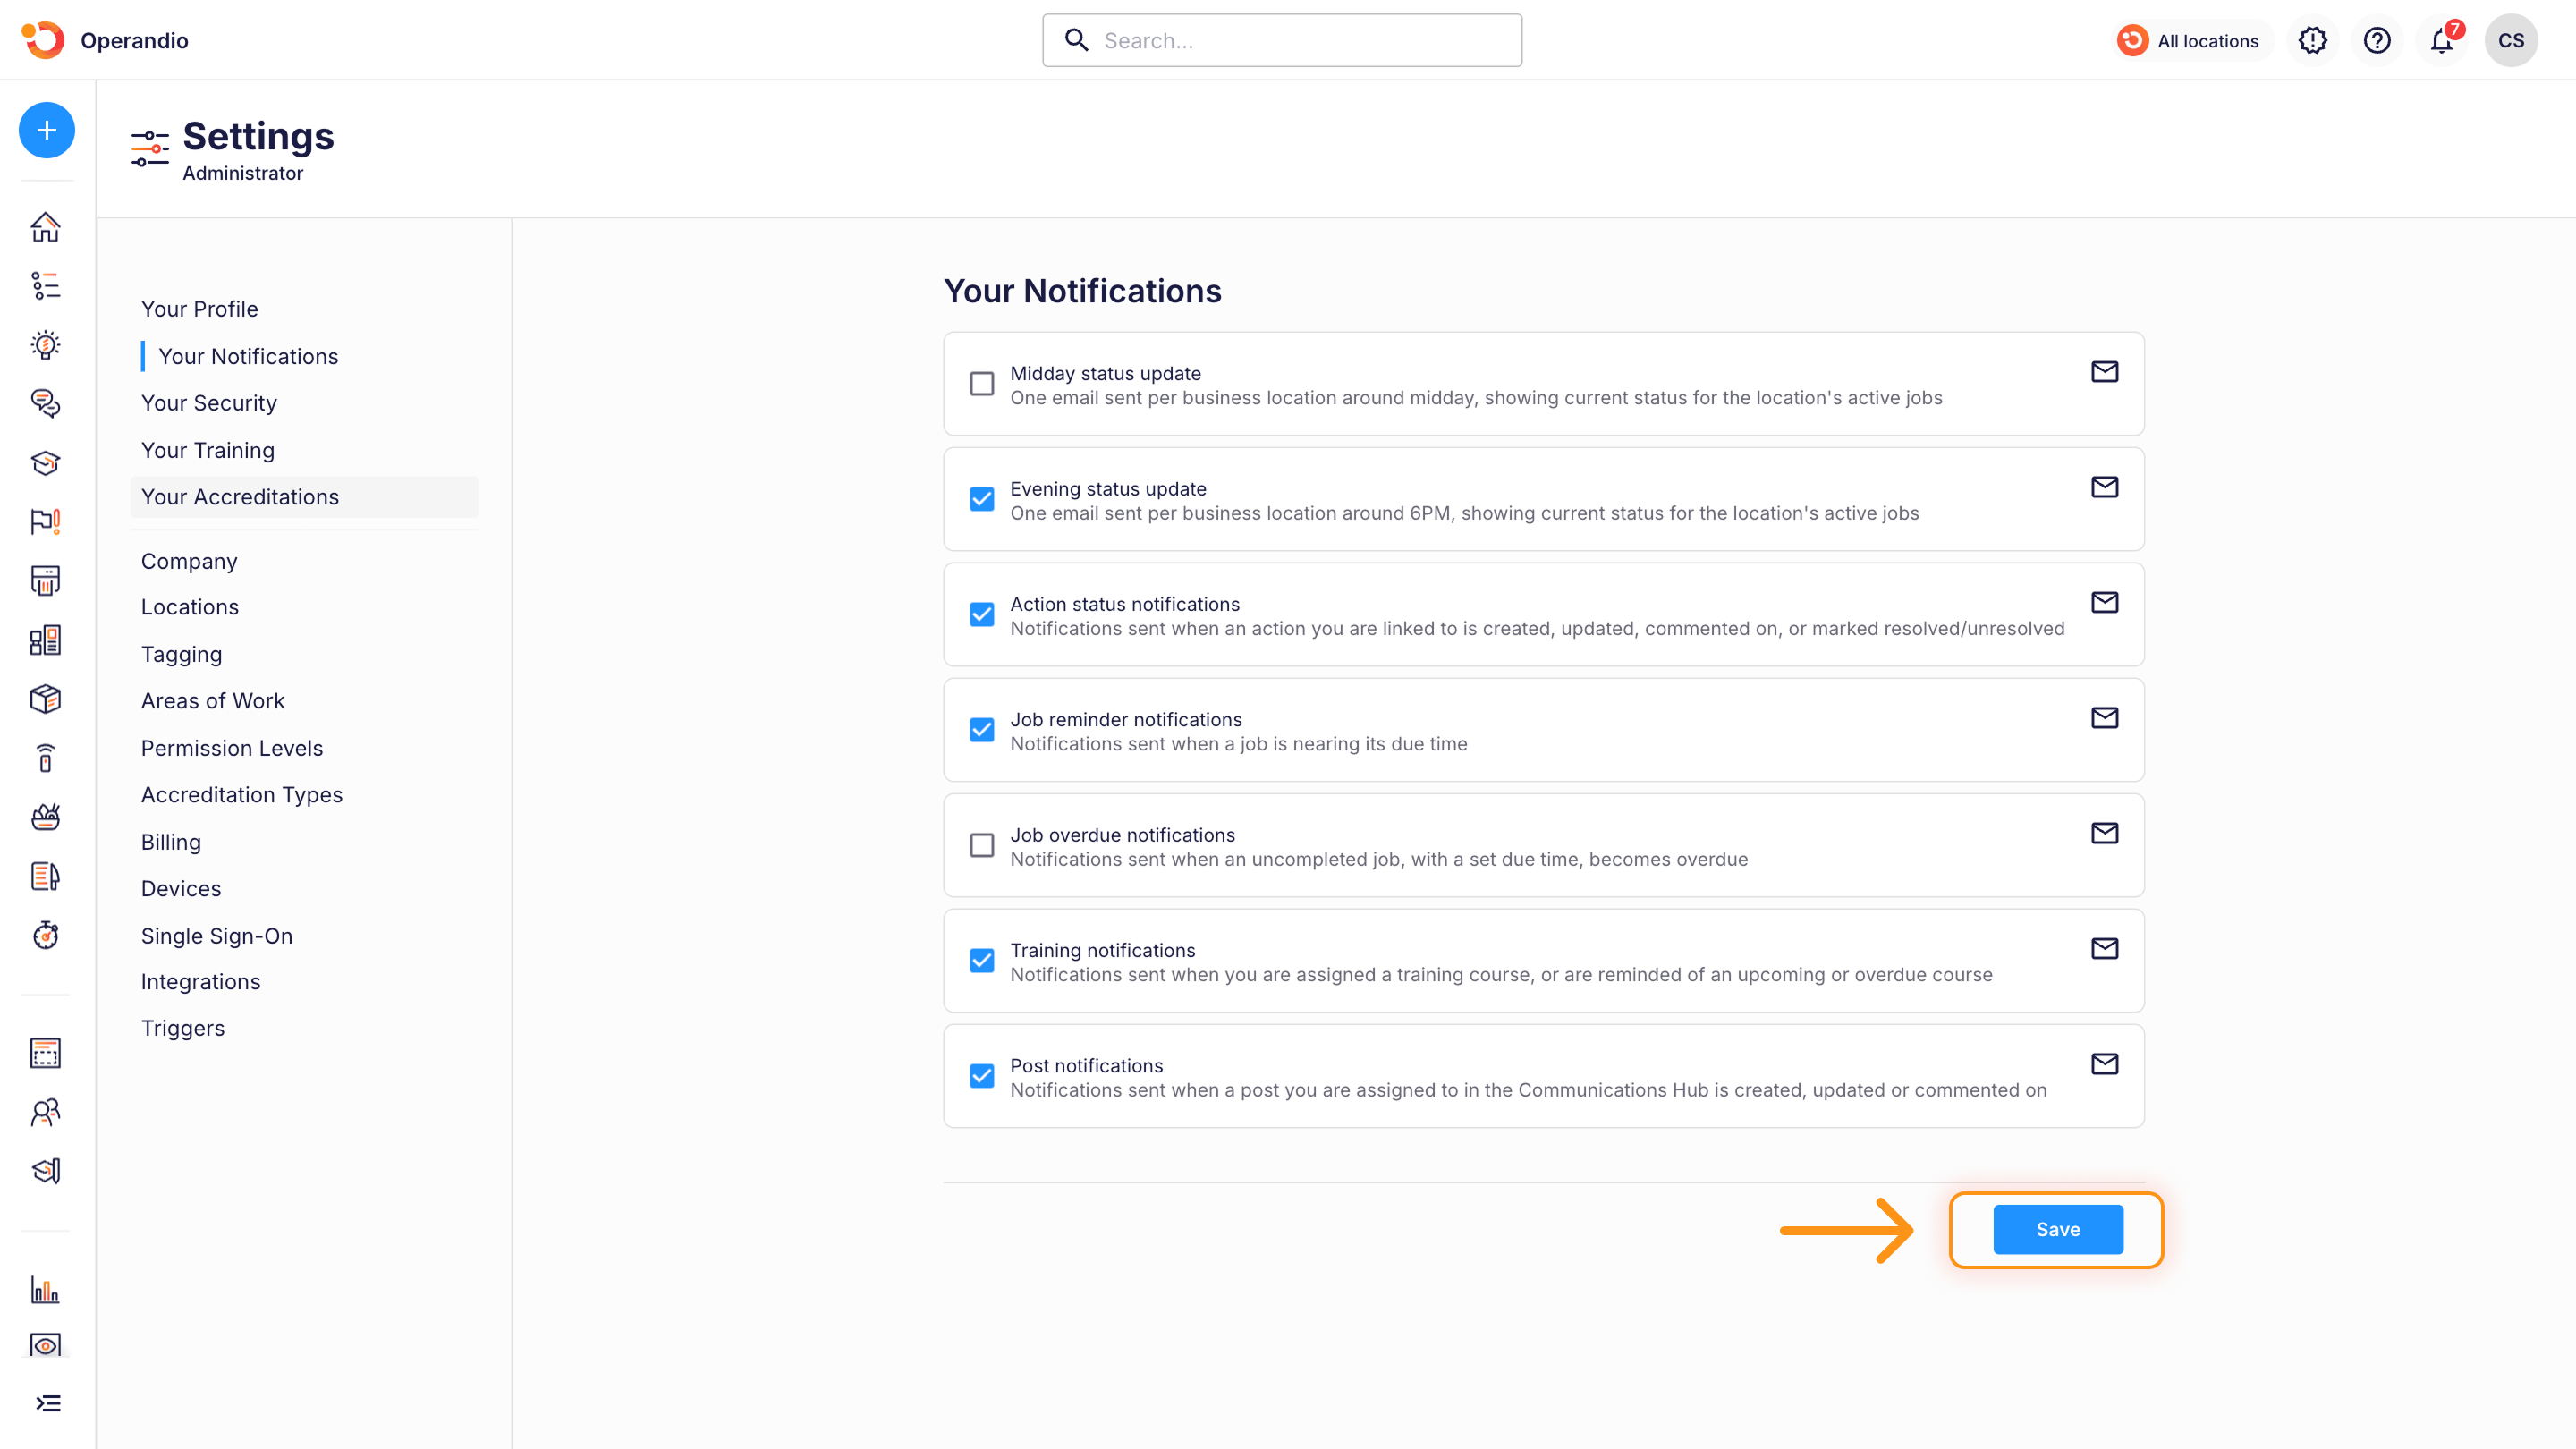This screenshot has height=1449, width=2576.
Task: Expand the sidebar with the menu icon
Action: pyautogui.click(x=48, y=1404)
